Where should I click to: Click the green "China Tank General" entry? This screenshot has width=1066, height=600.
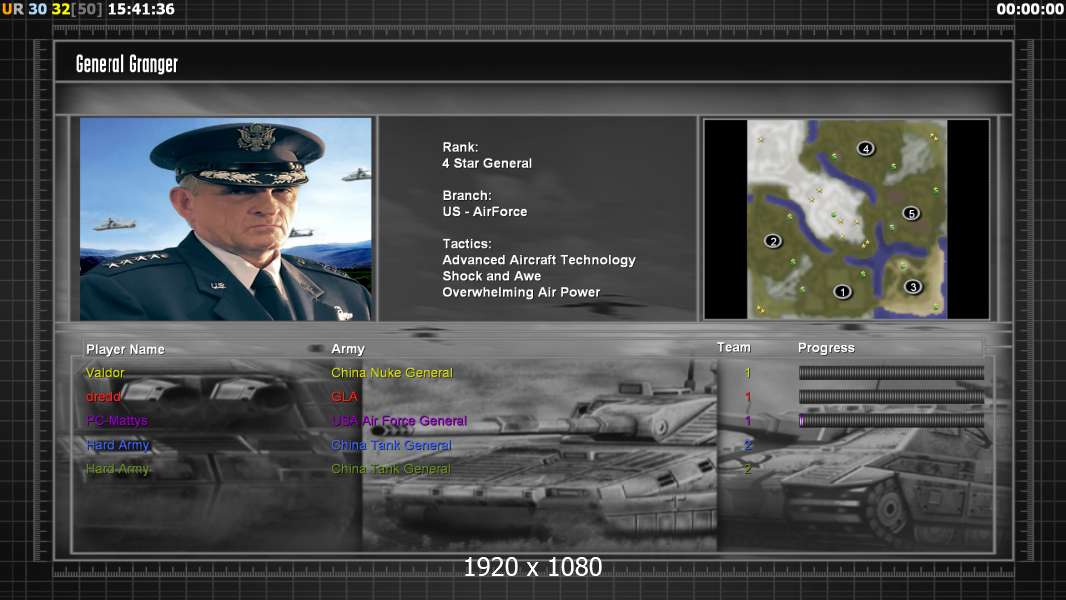391,469
